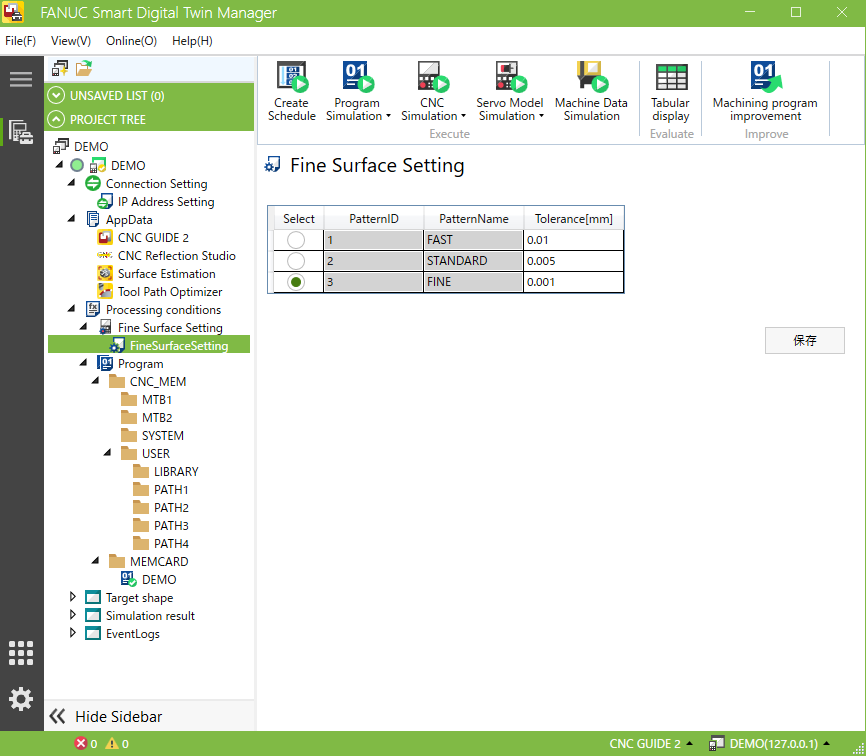The height and width of the screenshot is (756, 866).
Task: Select the FAST pattern radio button
Action: [x=296, y=240]
